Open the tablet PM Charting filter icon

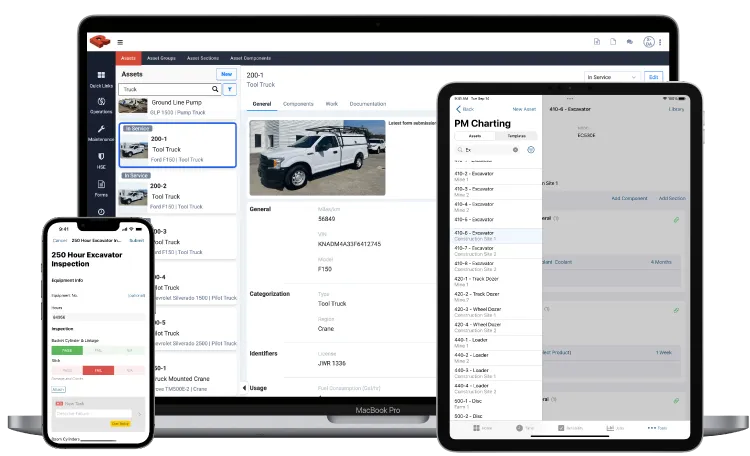(x=531, y=150)
